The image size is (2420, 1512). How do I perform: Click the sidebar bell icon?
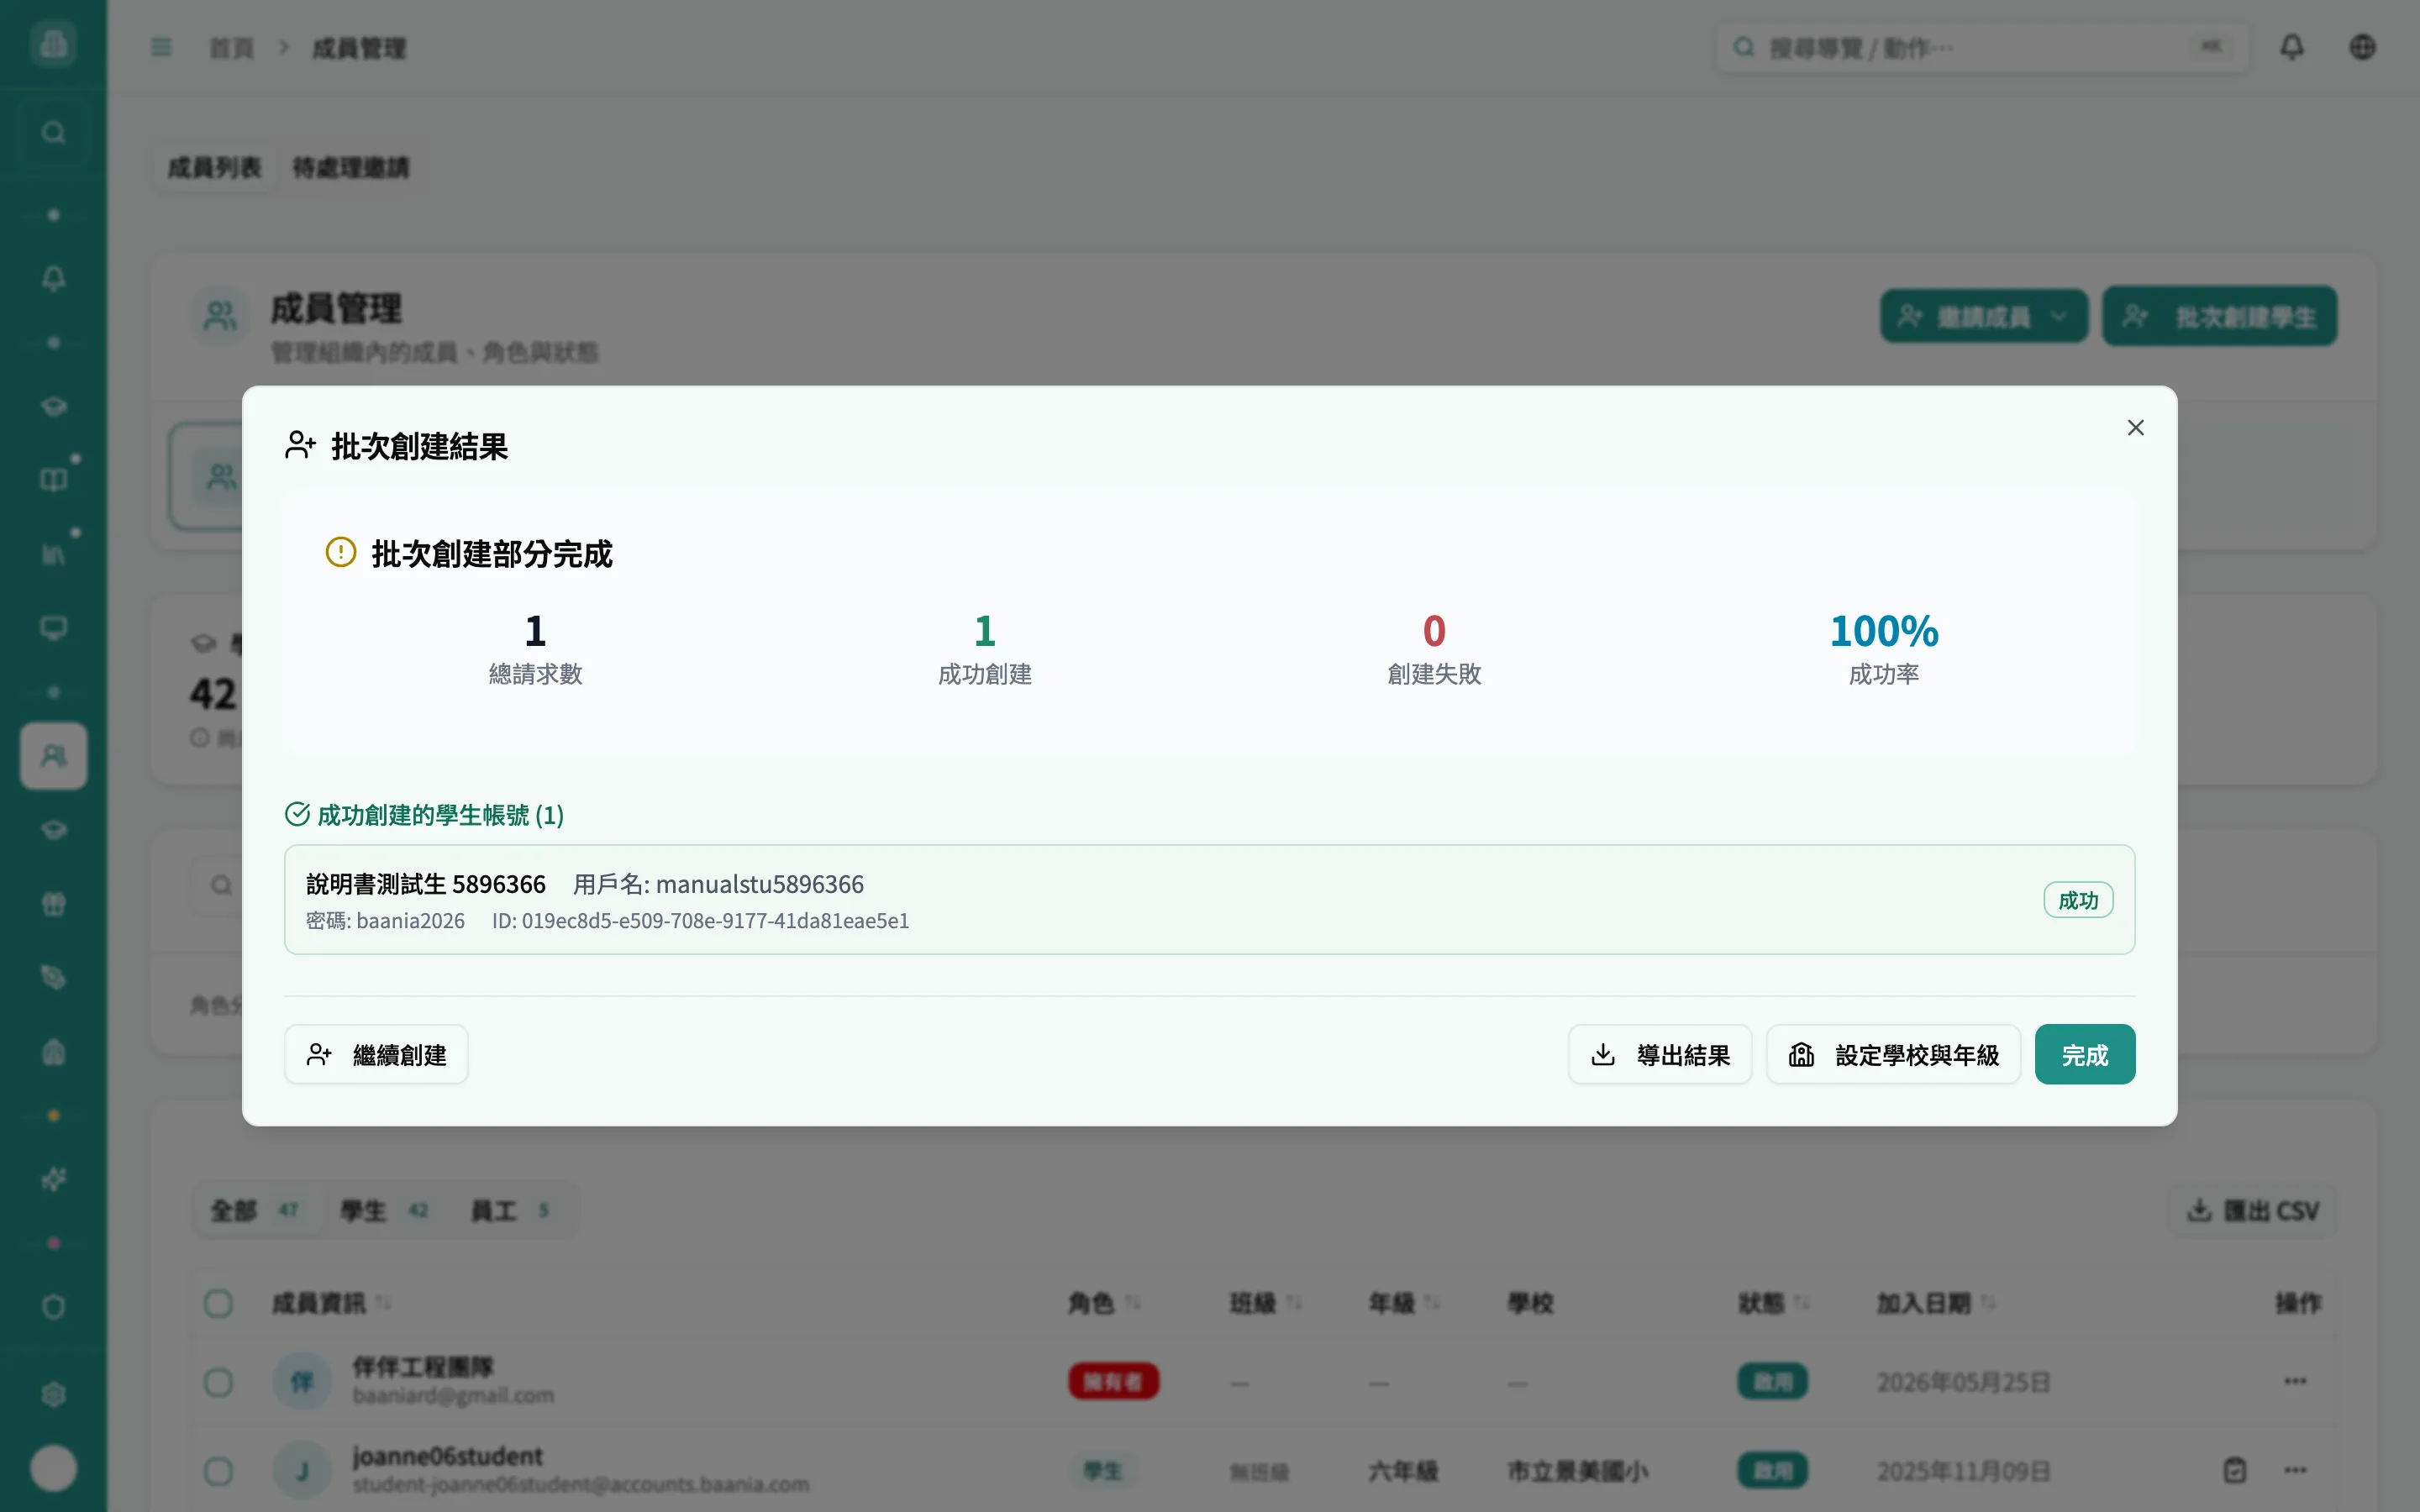53,278
